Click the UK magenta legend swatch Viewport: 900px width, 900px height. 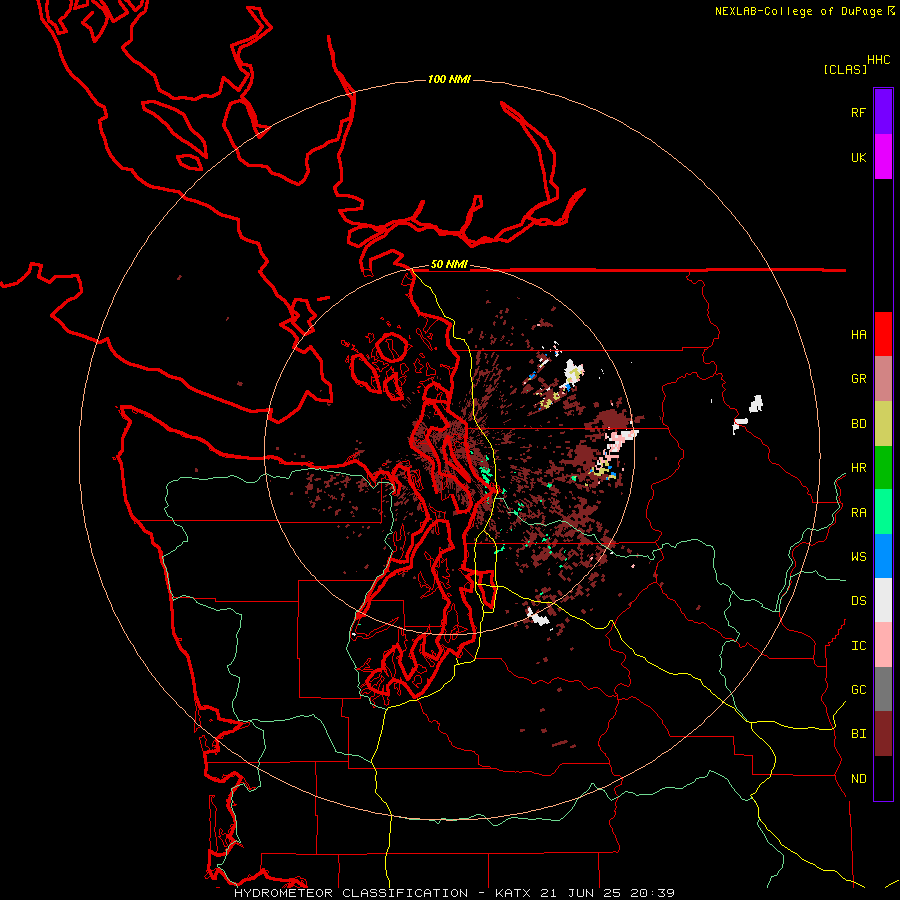tap(883, 157)
